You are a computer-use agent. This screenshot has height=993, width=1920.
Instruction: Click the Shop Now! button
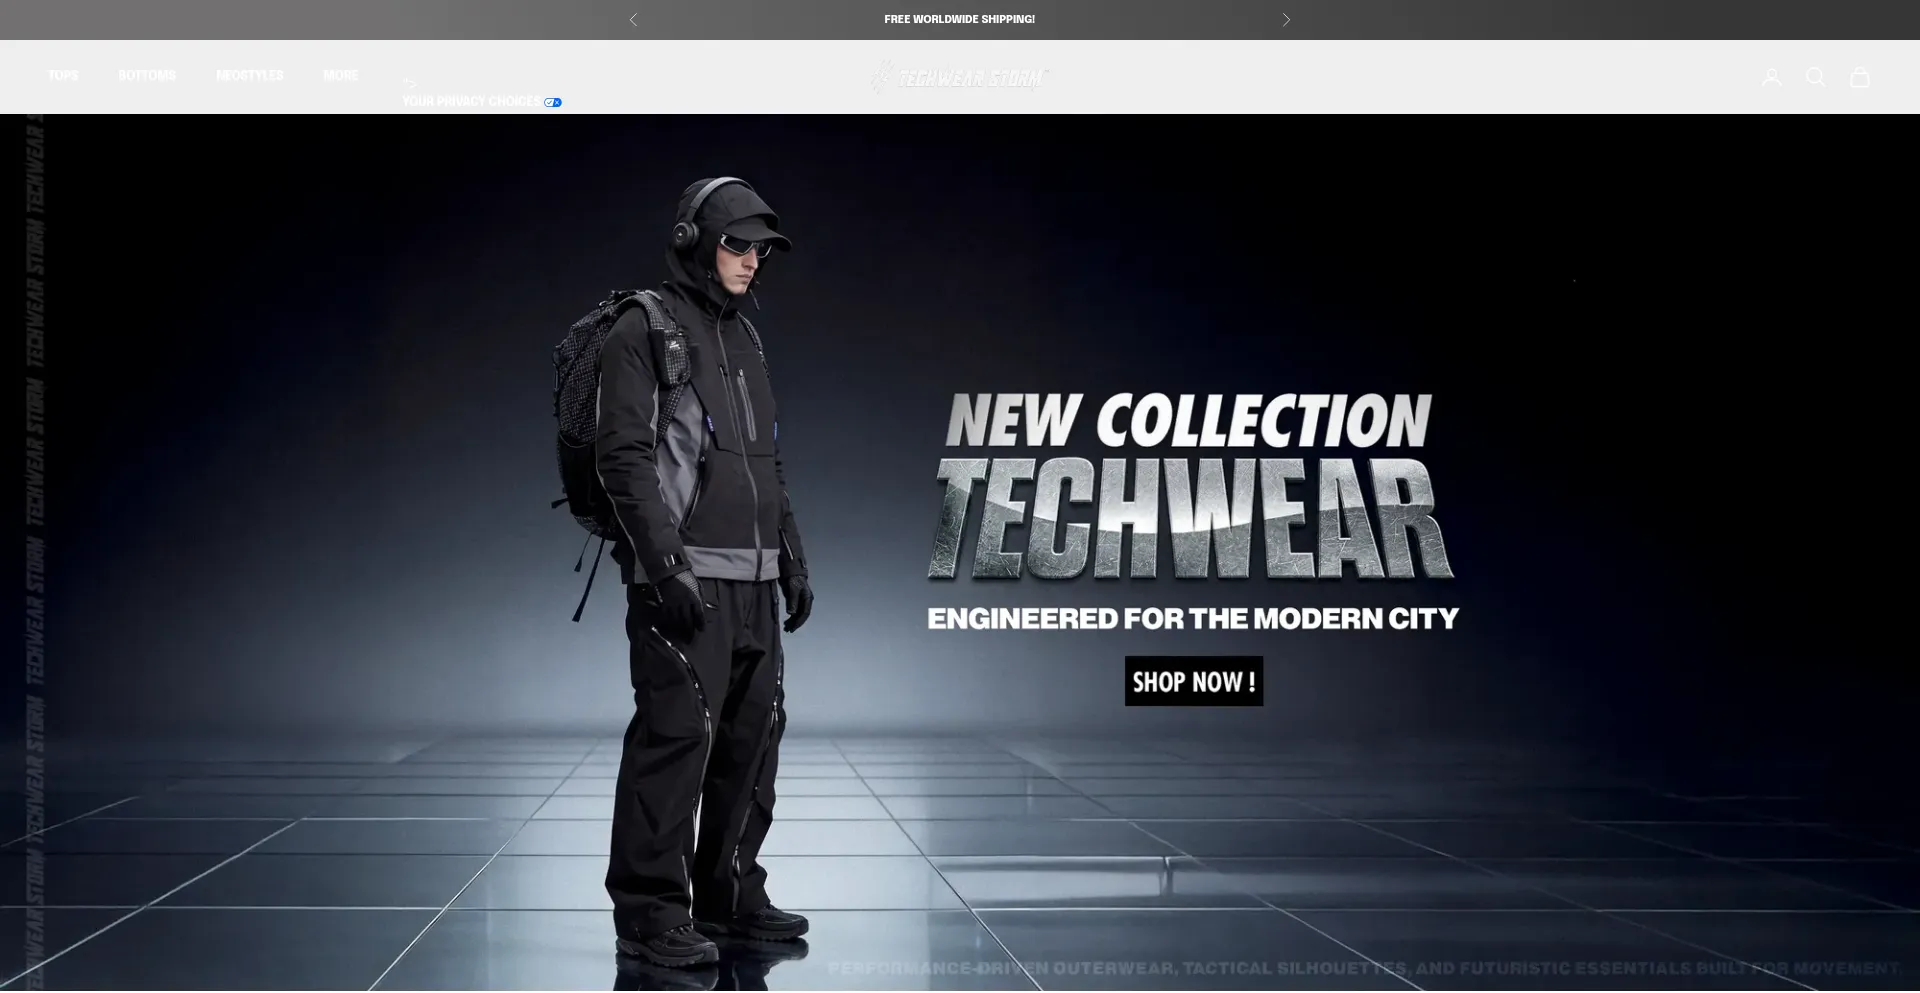[1194, 681]
